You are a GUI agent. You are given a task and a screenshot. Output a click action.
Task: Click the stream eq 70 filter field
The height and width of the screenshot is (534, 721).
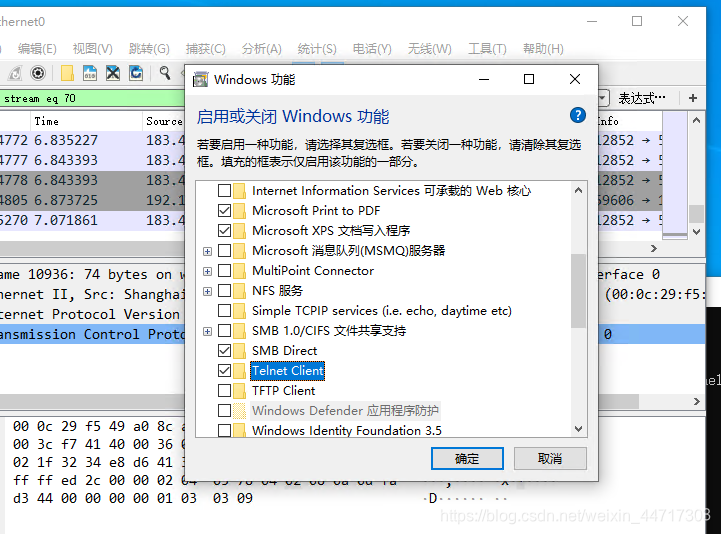click(92, 98)
